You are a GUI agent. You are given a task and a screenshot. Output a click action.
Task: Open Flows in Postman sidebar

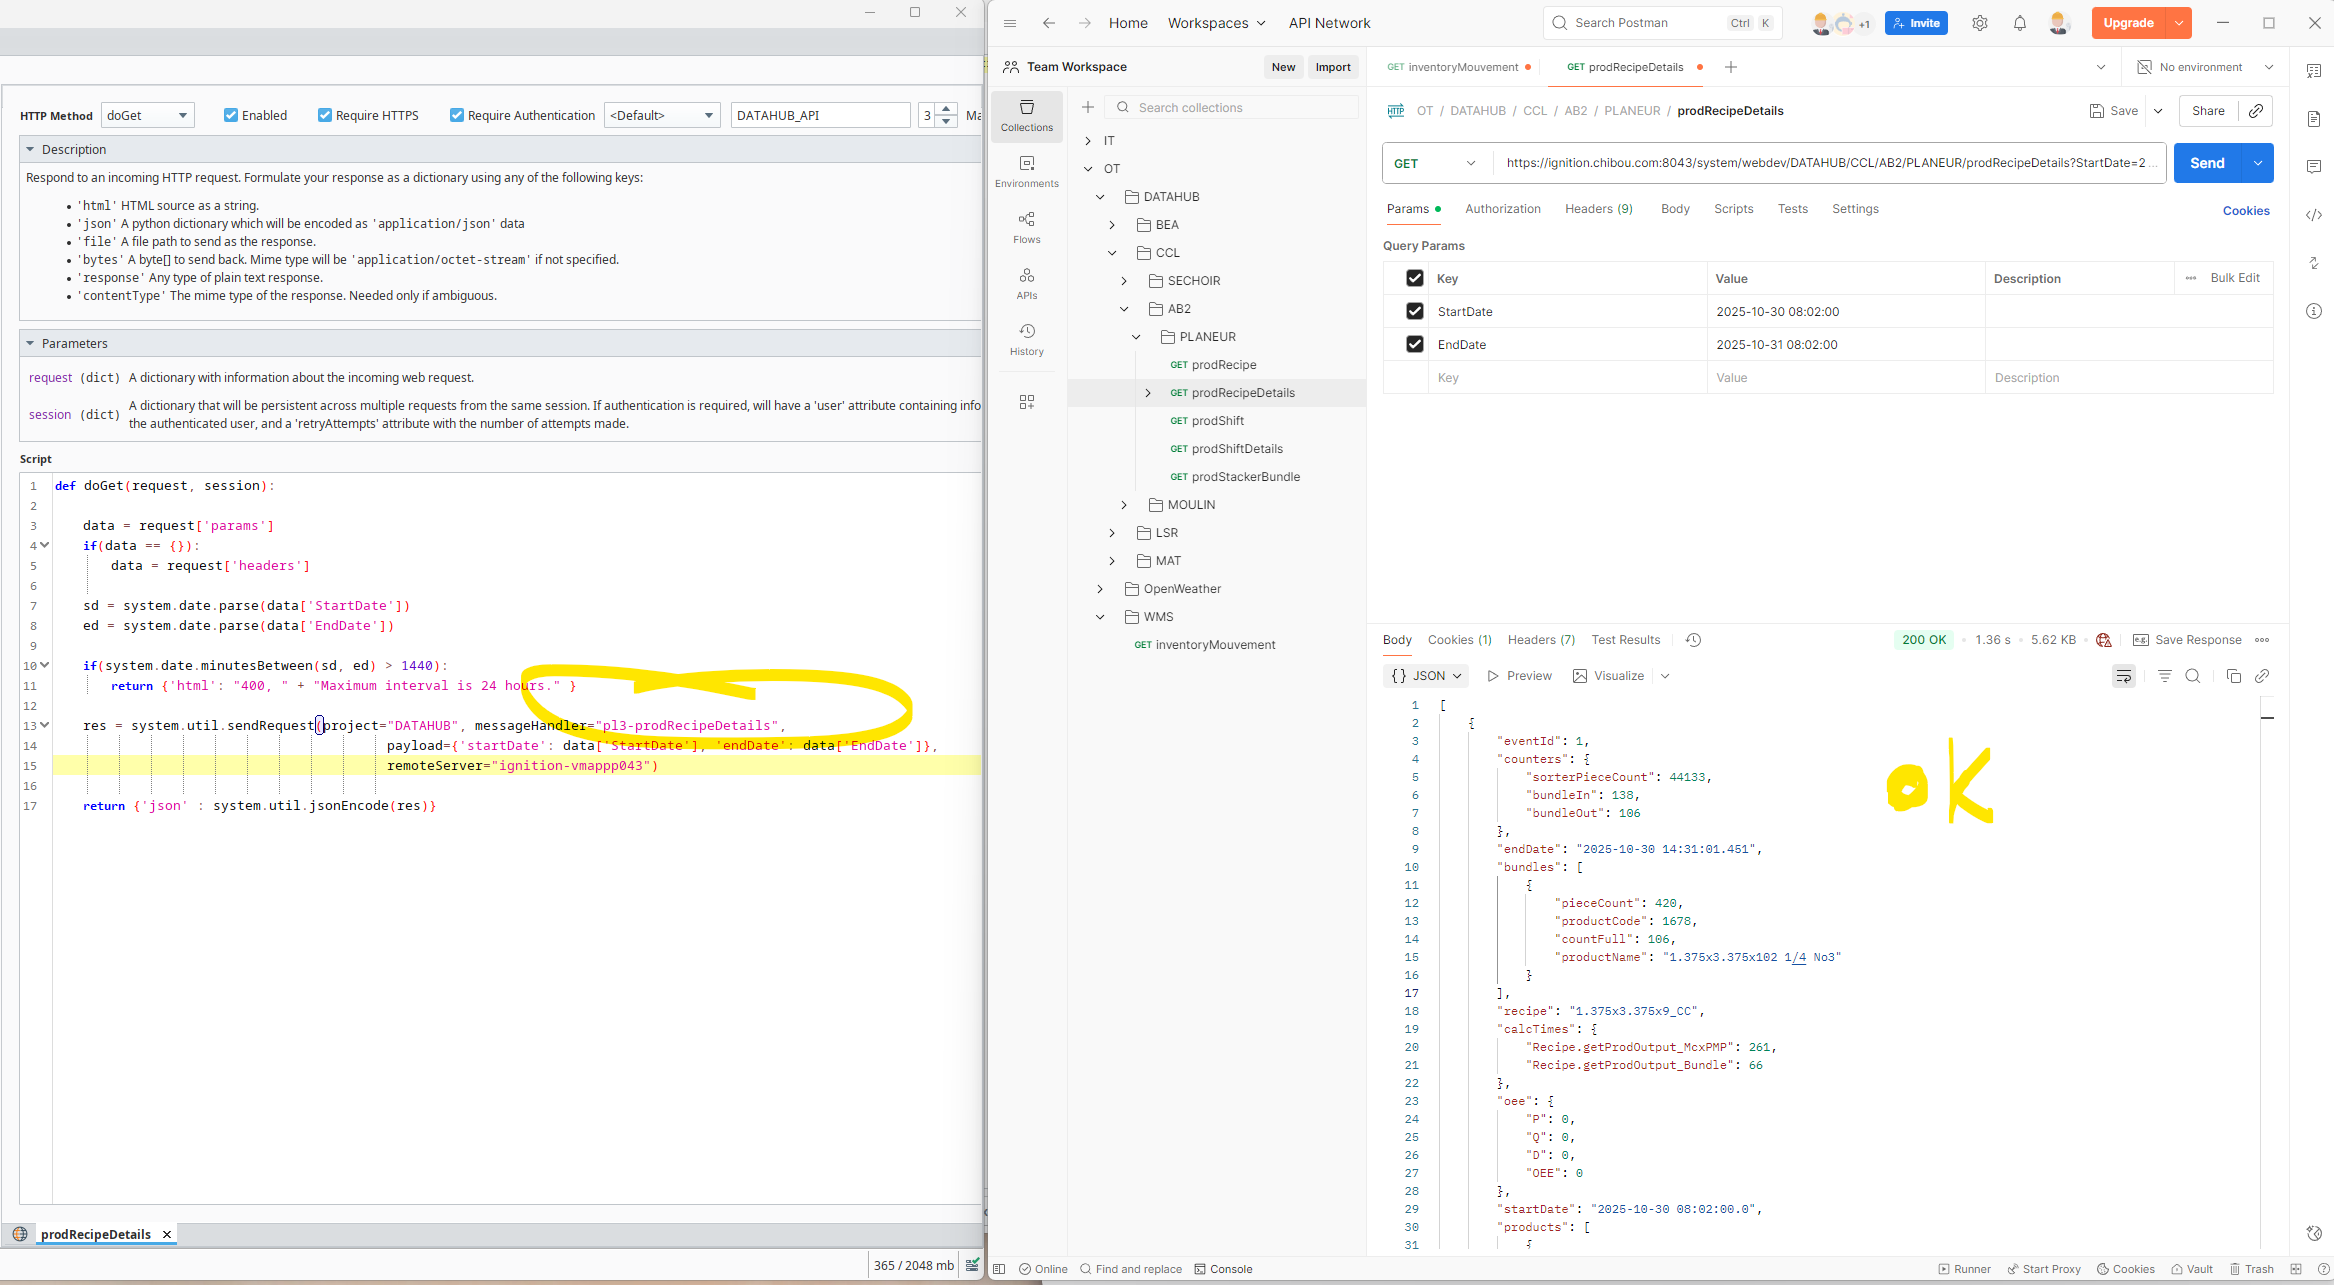pyautogui.click(x=1026, y=227)
